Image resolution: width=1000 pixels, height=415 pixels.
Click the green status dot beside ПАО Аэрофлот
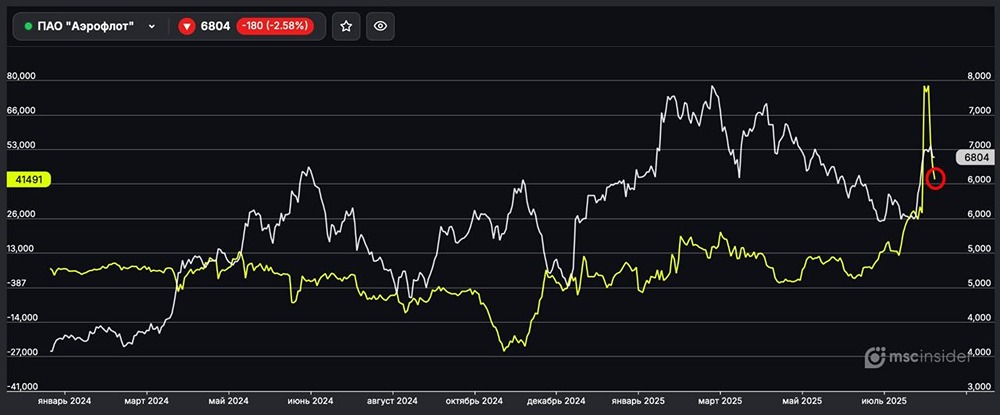[28, 27]
